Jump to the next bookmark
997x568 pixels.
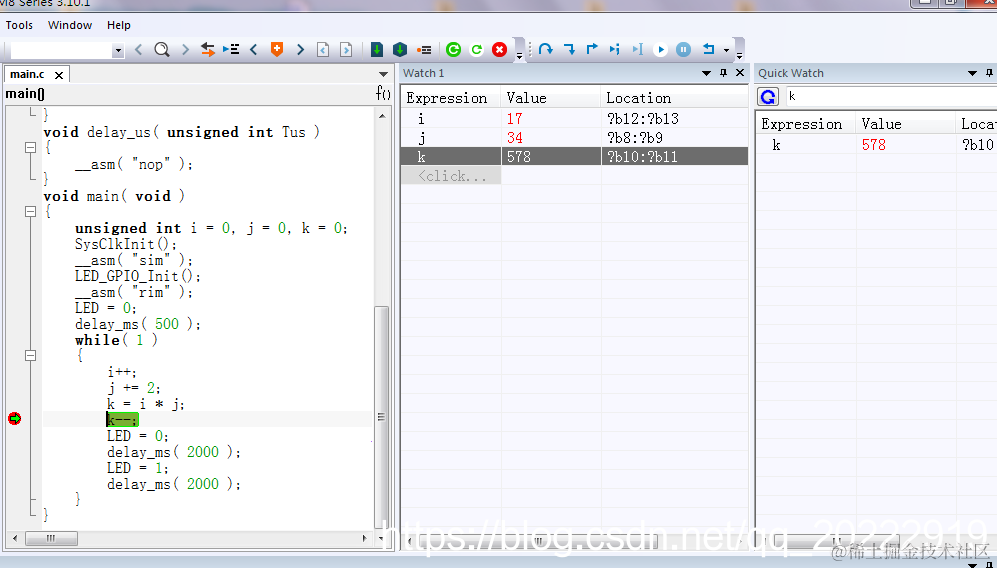(300, 50)
